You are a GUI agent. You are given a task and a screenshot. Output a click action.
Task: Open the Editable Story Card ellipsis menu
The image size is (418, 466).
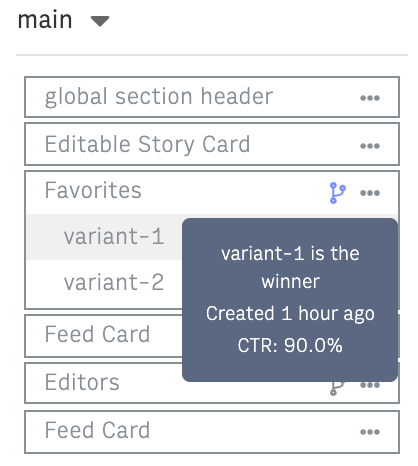(370, 146)
